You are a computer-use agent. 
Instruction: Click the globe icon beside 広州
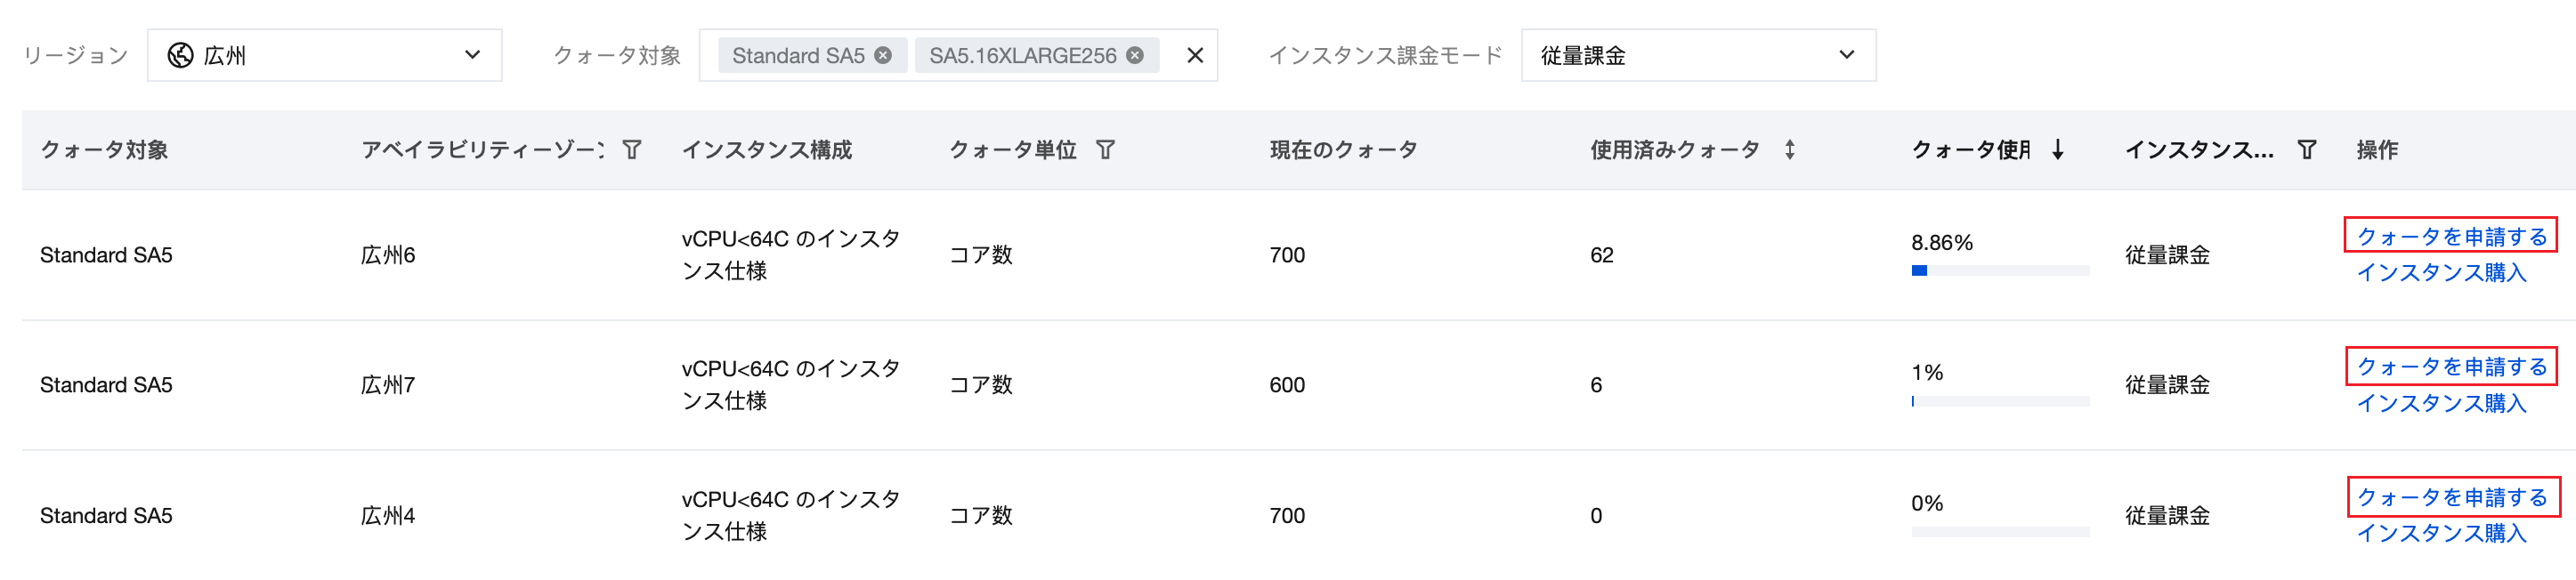tap(180, 56)
